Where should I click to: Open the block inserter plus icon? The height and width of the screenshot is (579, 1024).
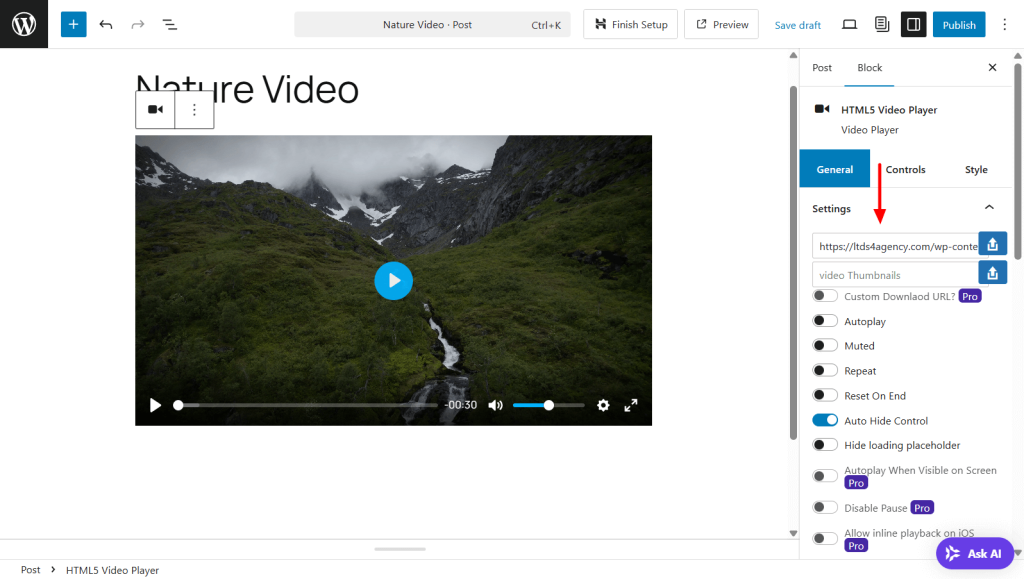pos(72,24)
